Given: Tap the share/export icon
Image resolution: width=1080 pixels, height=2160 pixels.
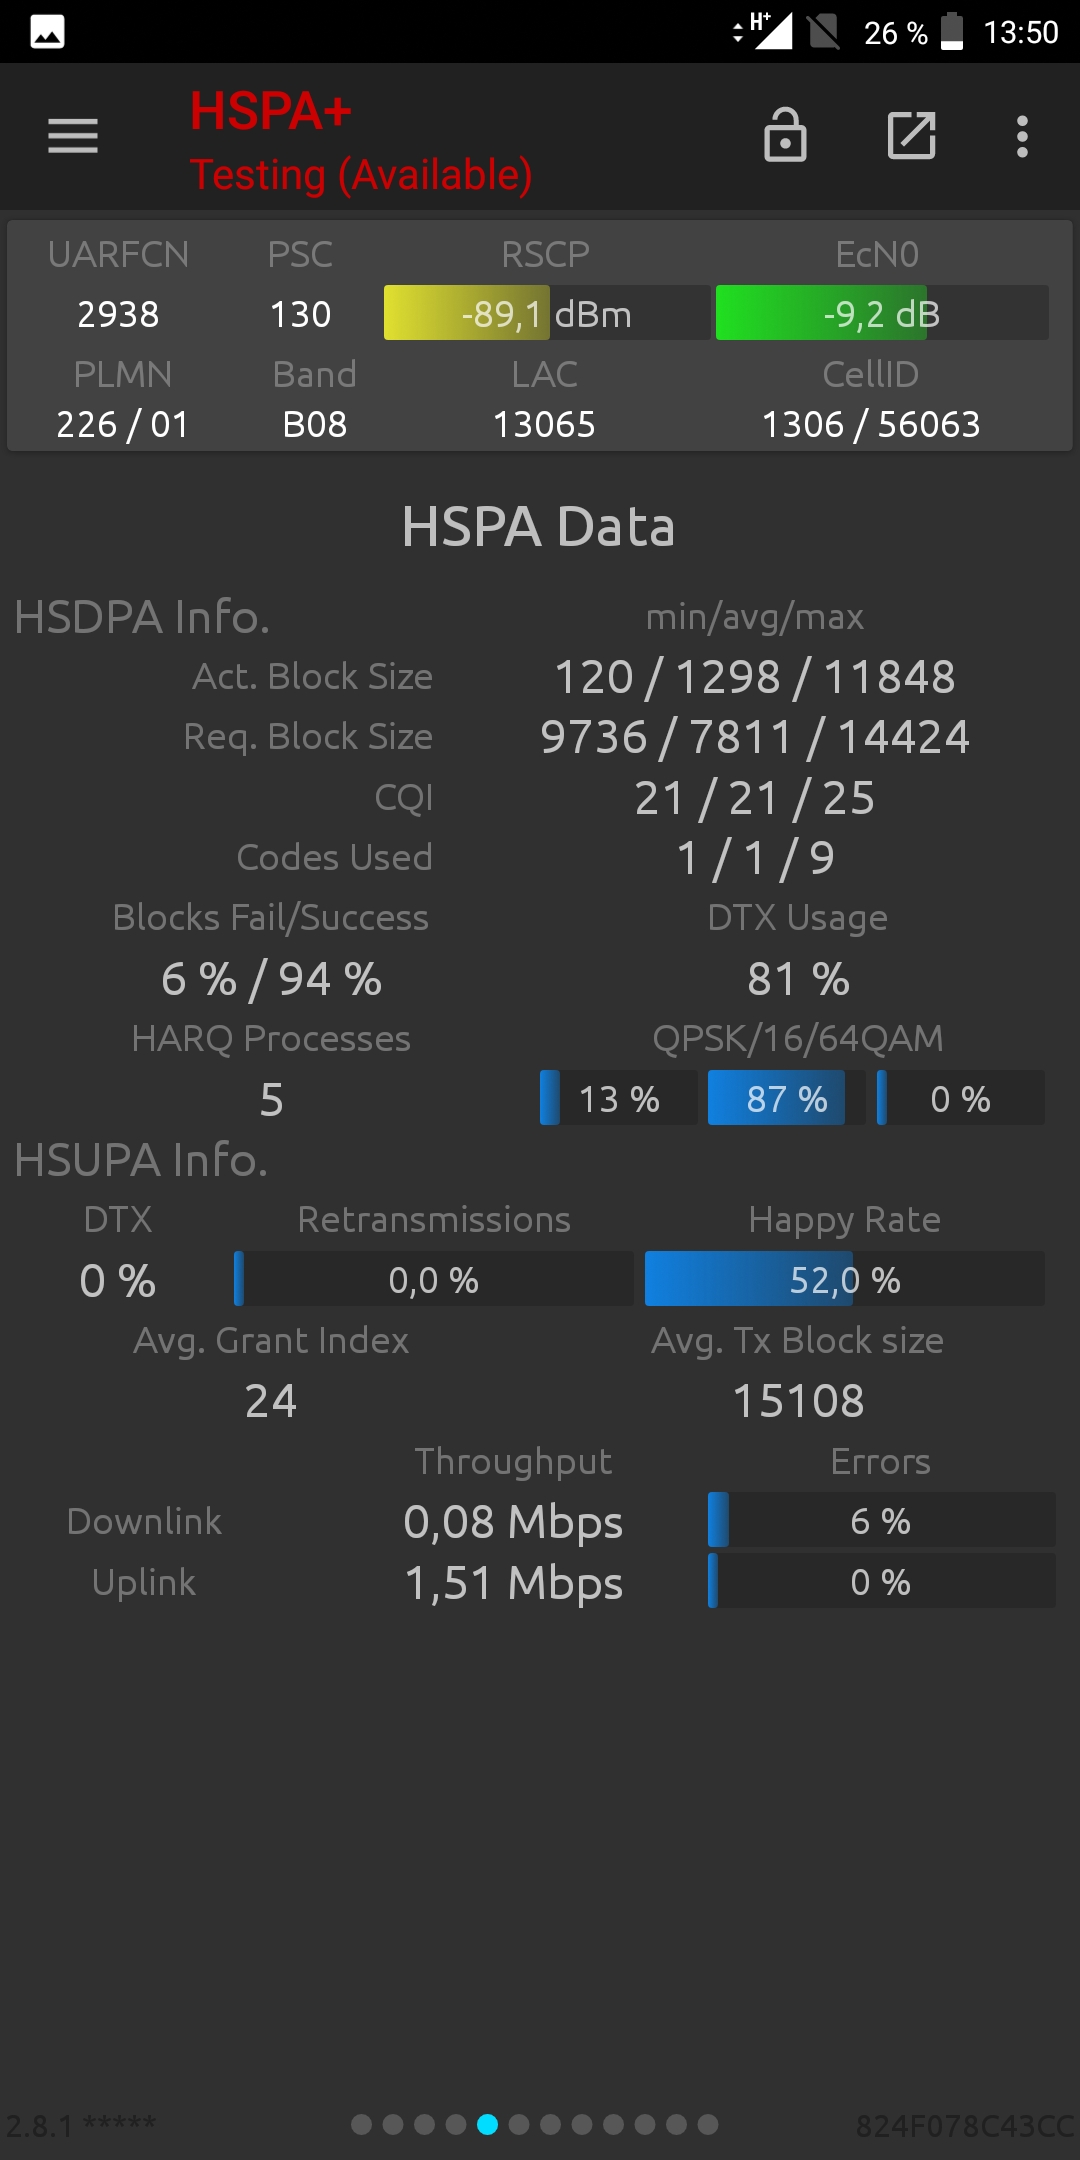Looking at the screenshot, I should (x=912, y=136).
